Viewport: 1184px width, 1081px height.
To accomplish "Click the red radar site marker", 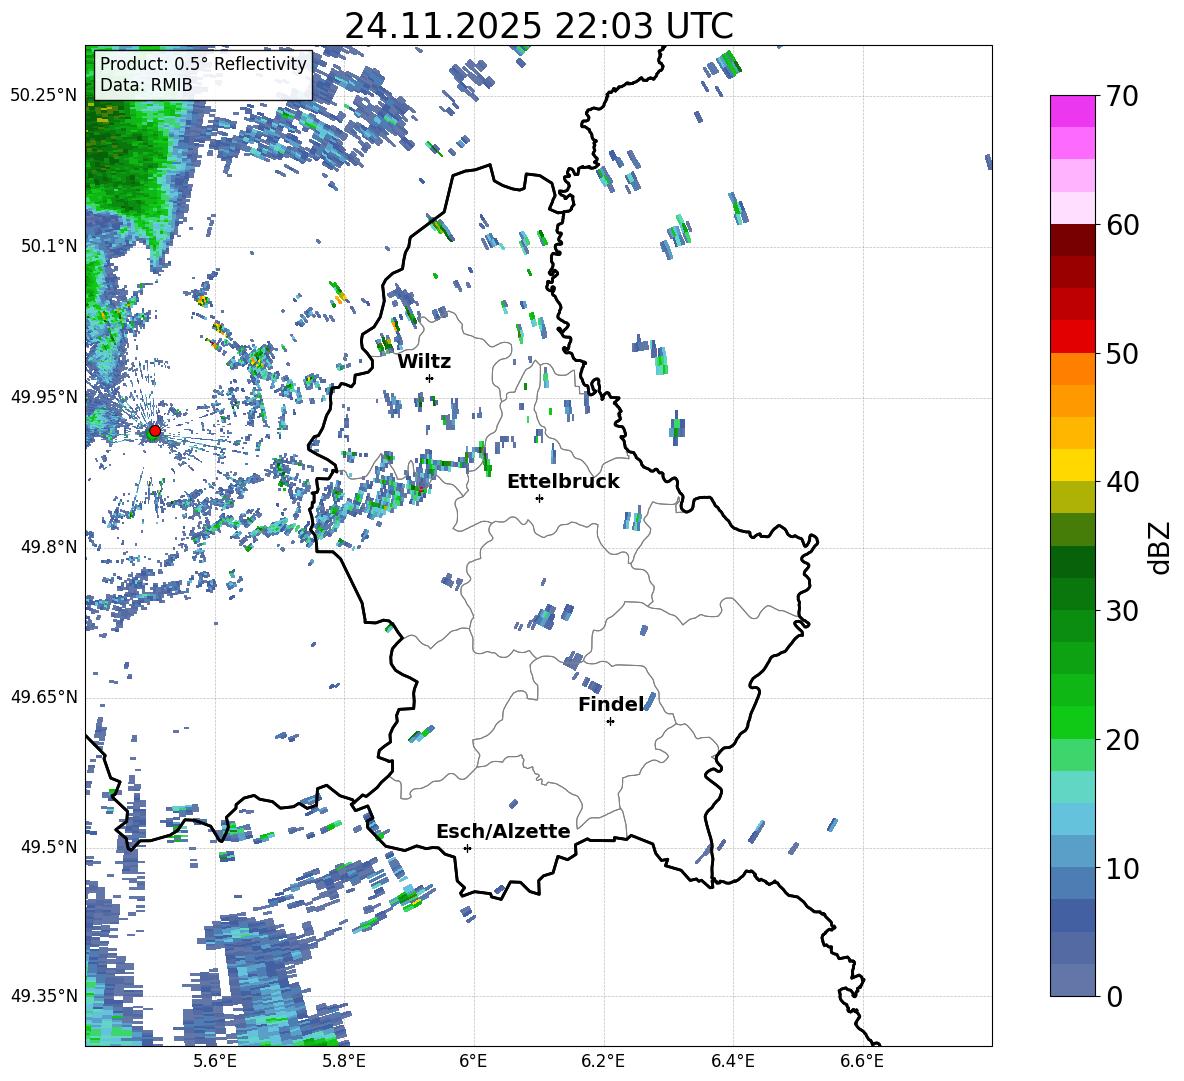I will [x=155, y=431].
